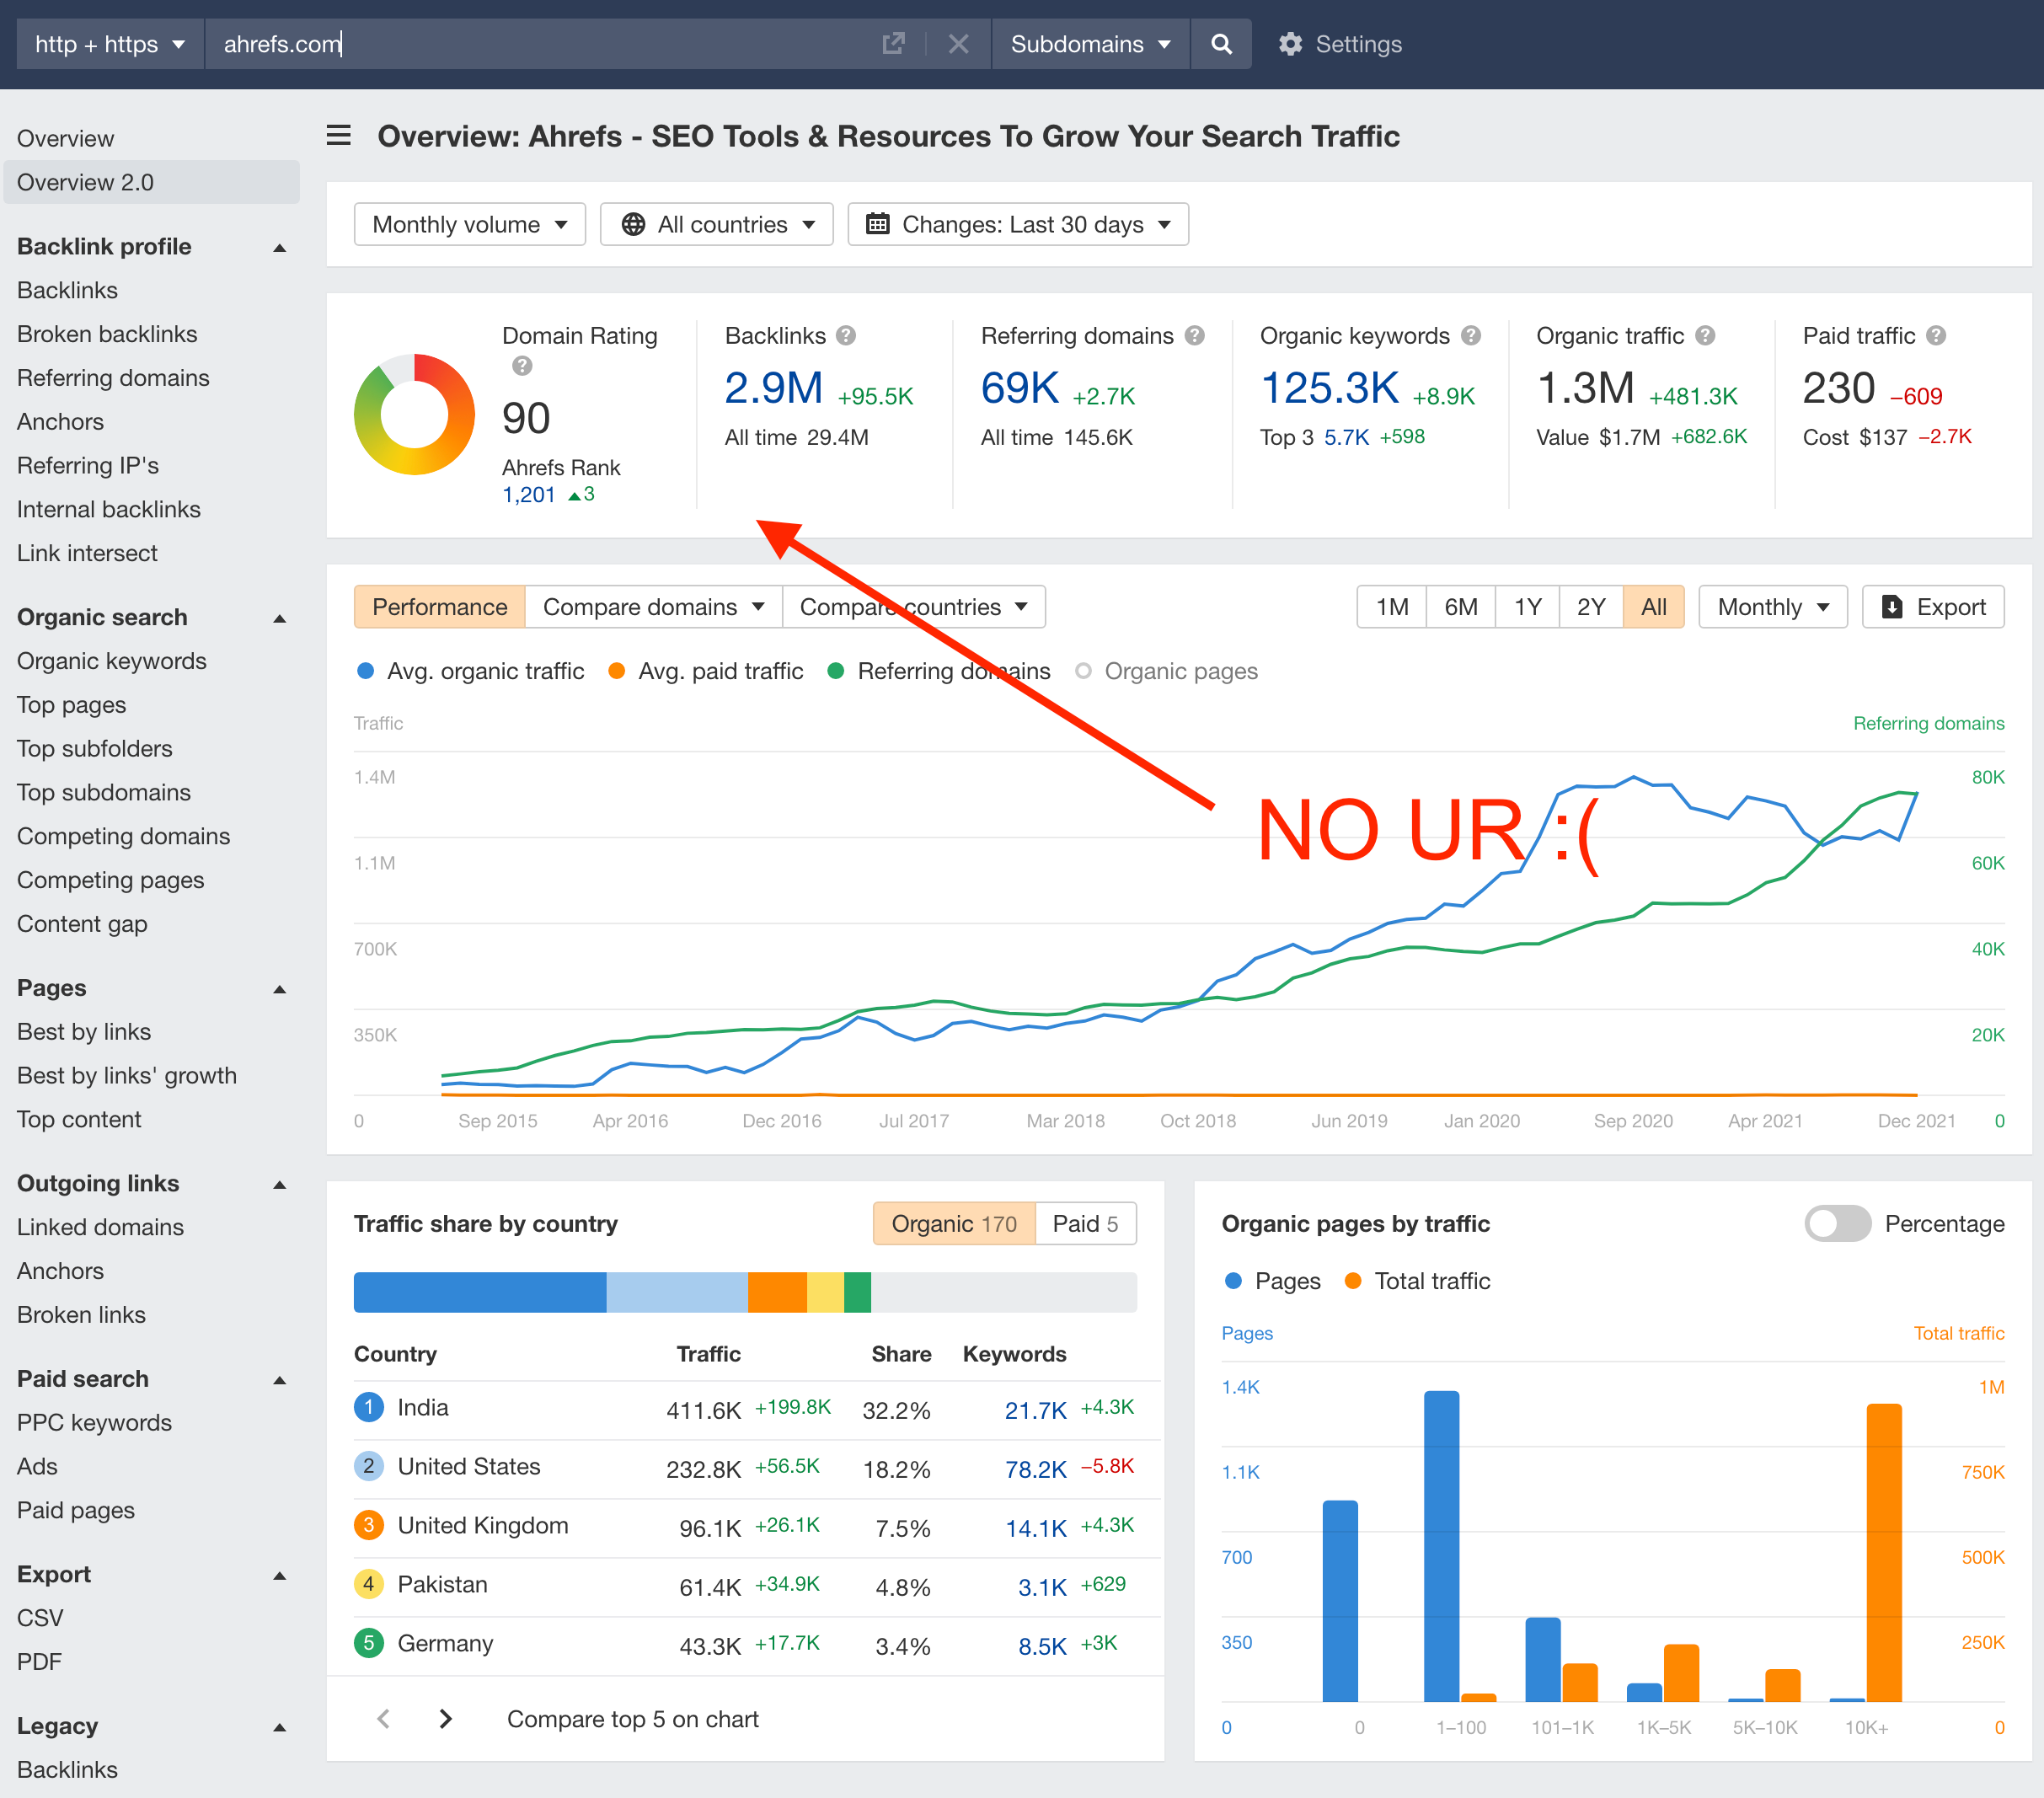Select the 1M time range
Viewport: 2044px width, 1798px height.
[x=1391, y=607]
